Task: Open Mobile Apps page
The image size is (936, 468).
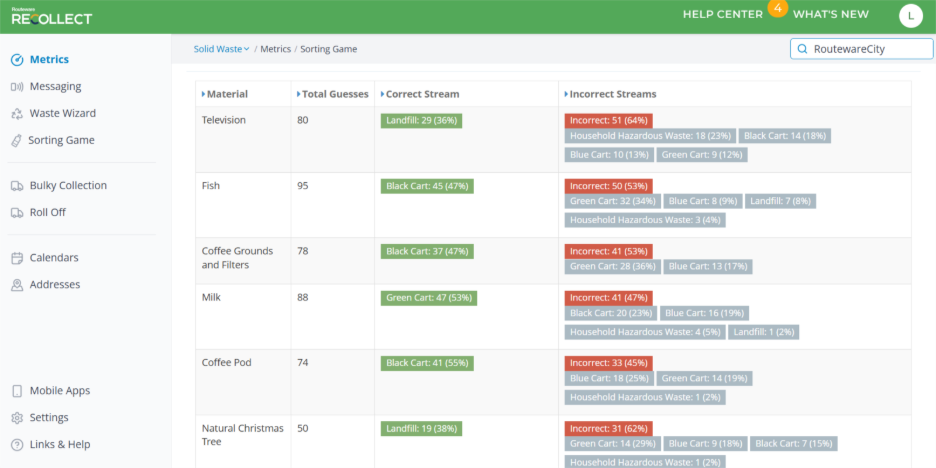Action: point(60,391)
